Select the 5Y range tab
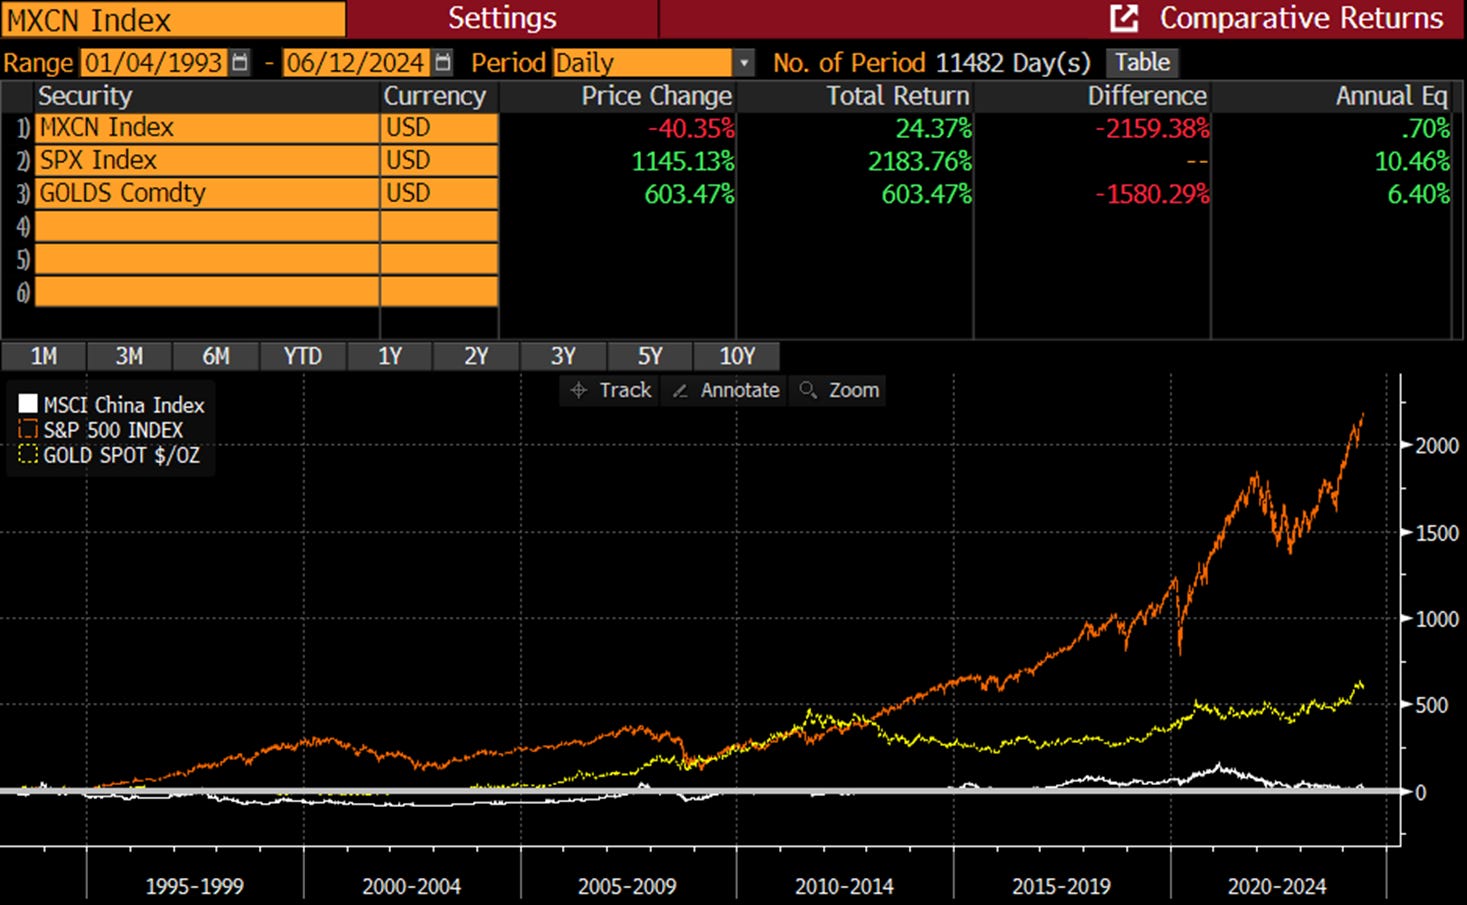 coord(650,356)
